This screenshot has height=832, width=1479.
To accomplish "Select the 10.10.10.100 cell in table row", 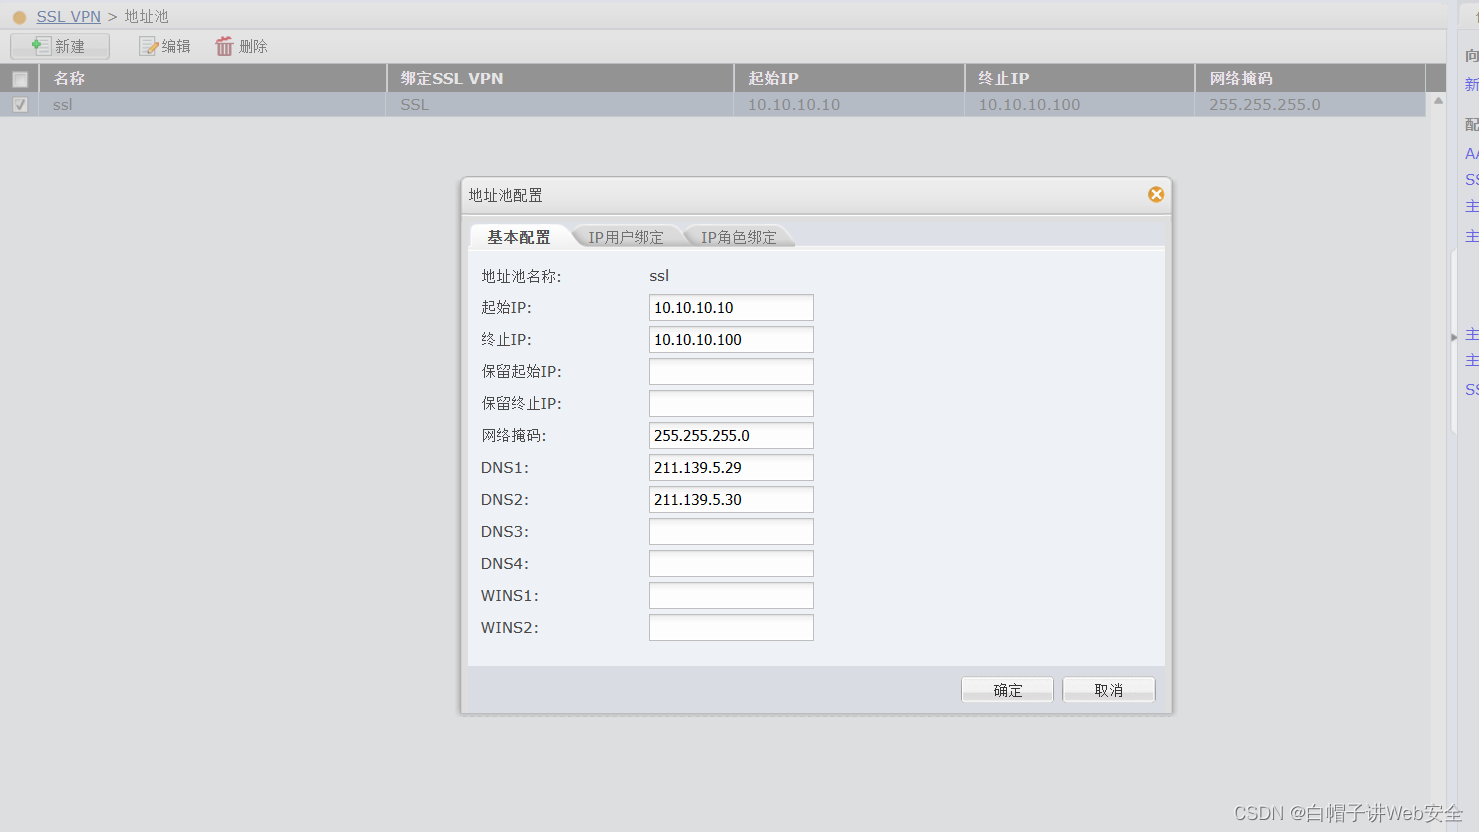I will pos(1079,105).
